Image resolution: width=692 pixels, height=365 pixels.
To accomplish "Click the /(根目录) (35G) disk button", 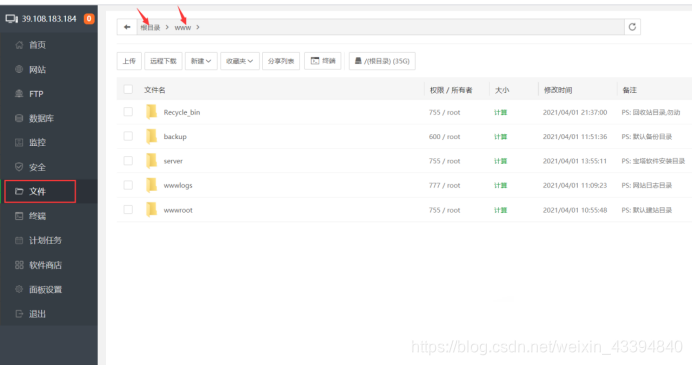I will [382, 61].
